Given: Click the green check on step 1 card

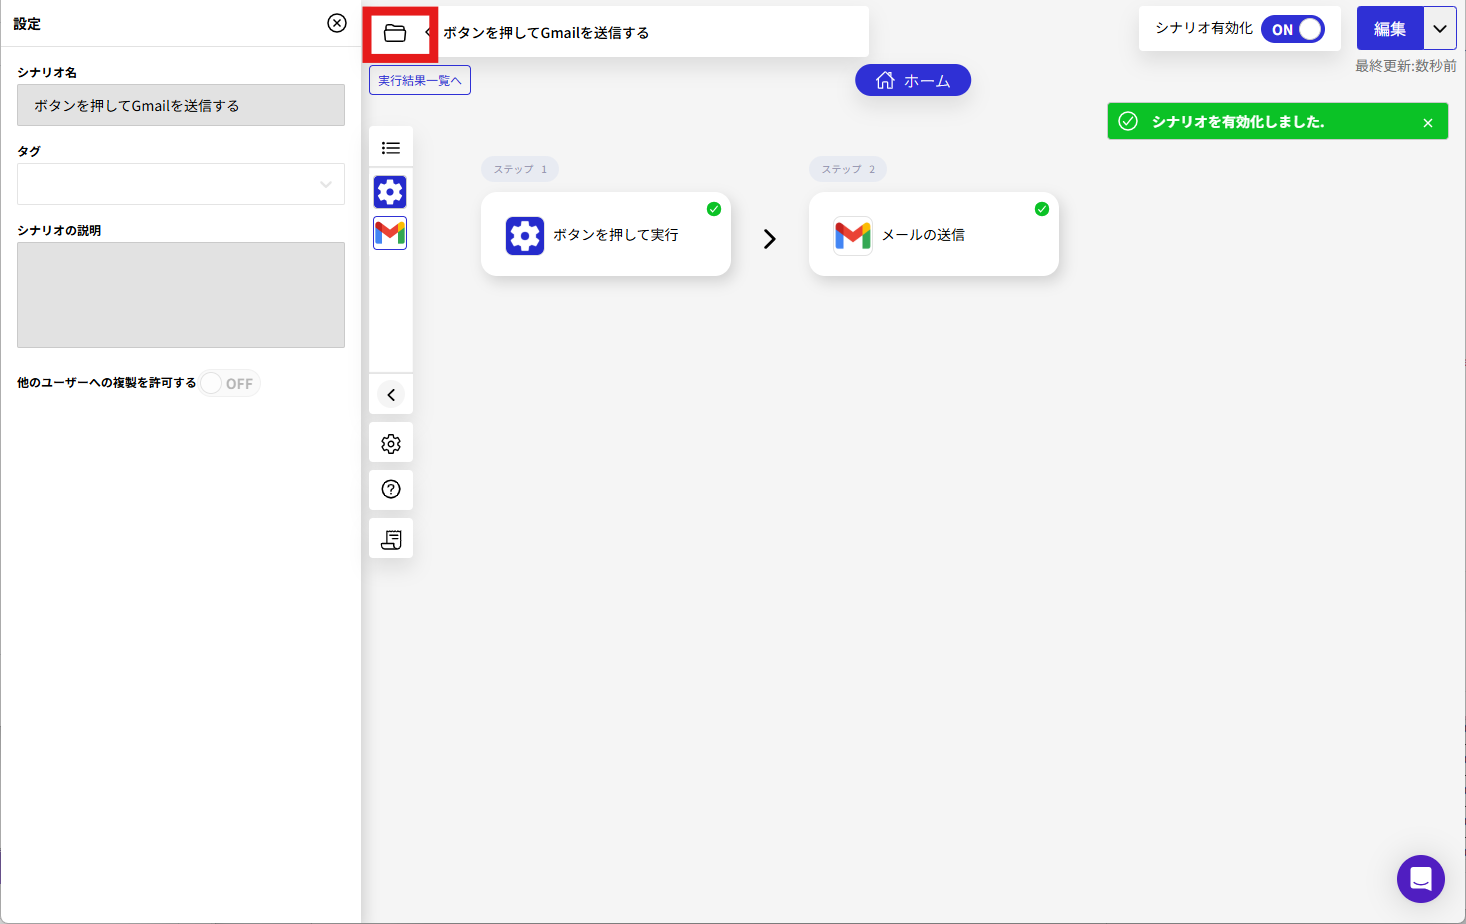Looking at the screenshot, I should [714, 209].
